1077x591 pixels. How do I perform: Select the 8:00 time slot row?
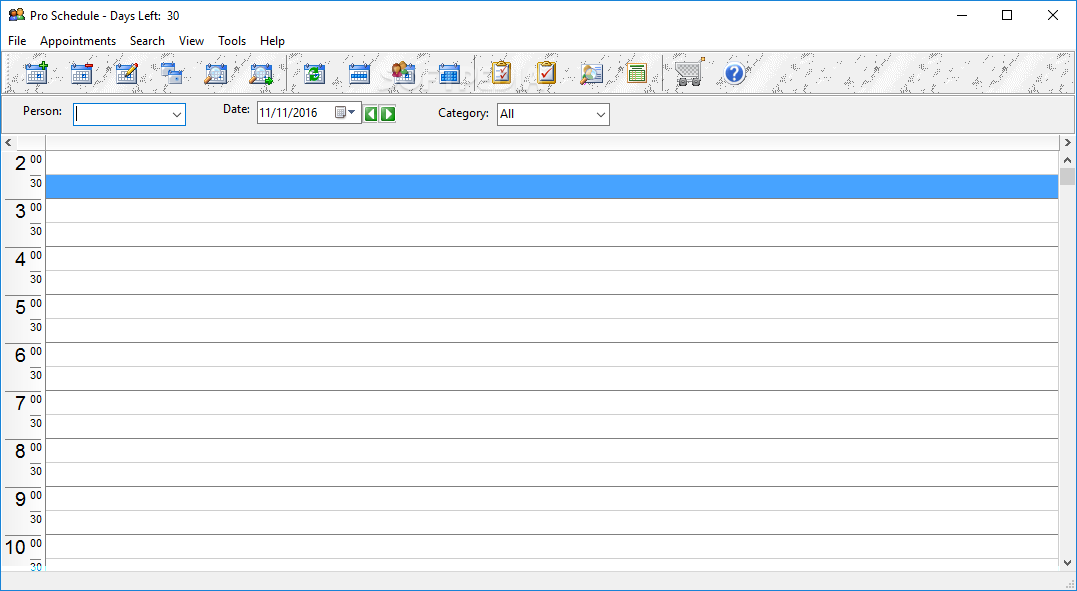pos(552,451)
